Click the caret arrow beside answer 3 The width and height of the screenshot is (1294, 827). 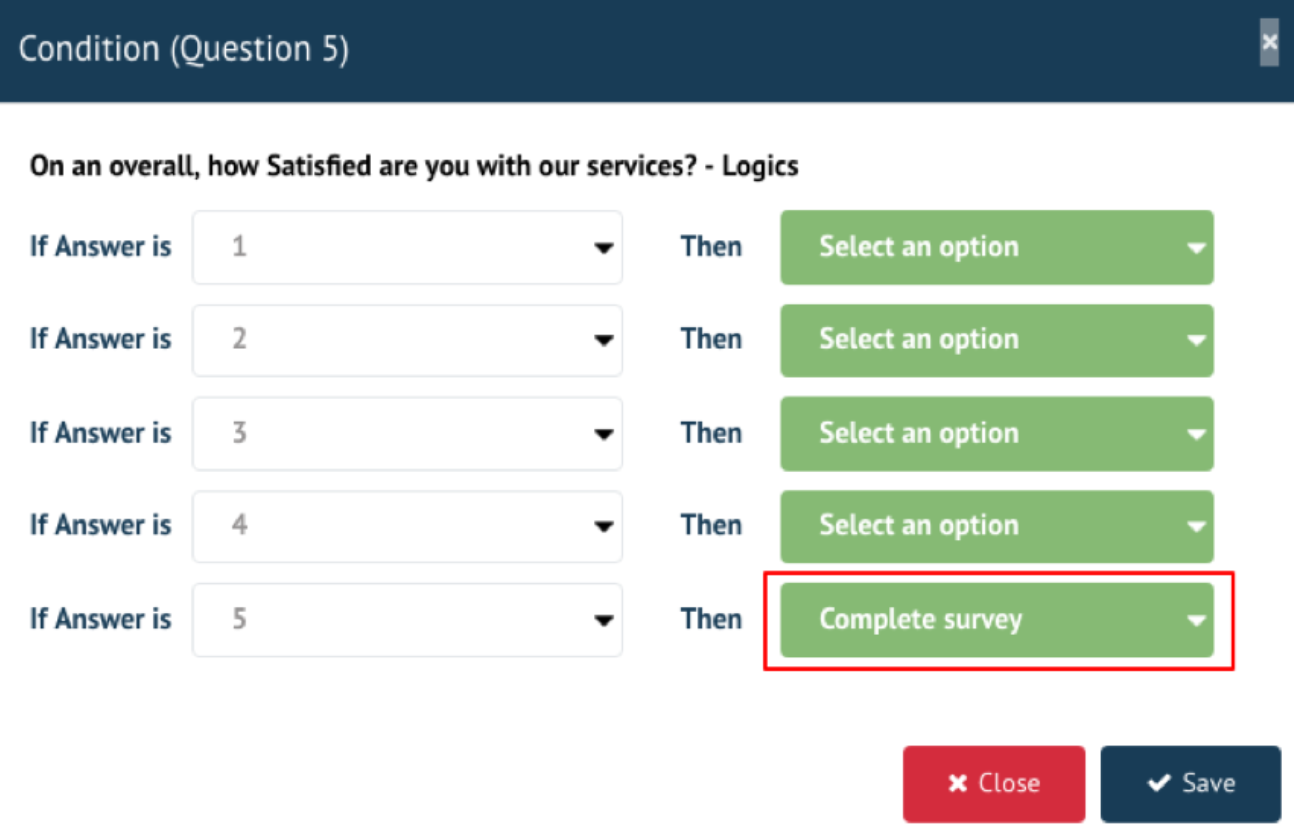pyautogui.click(x=603, y=434)
